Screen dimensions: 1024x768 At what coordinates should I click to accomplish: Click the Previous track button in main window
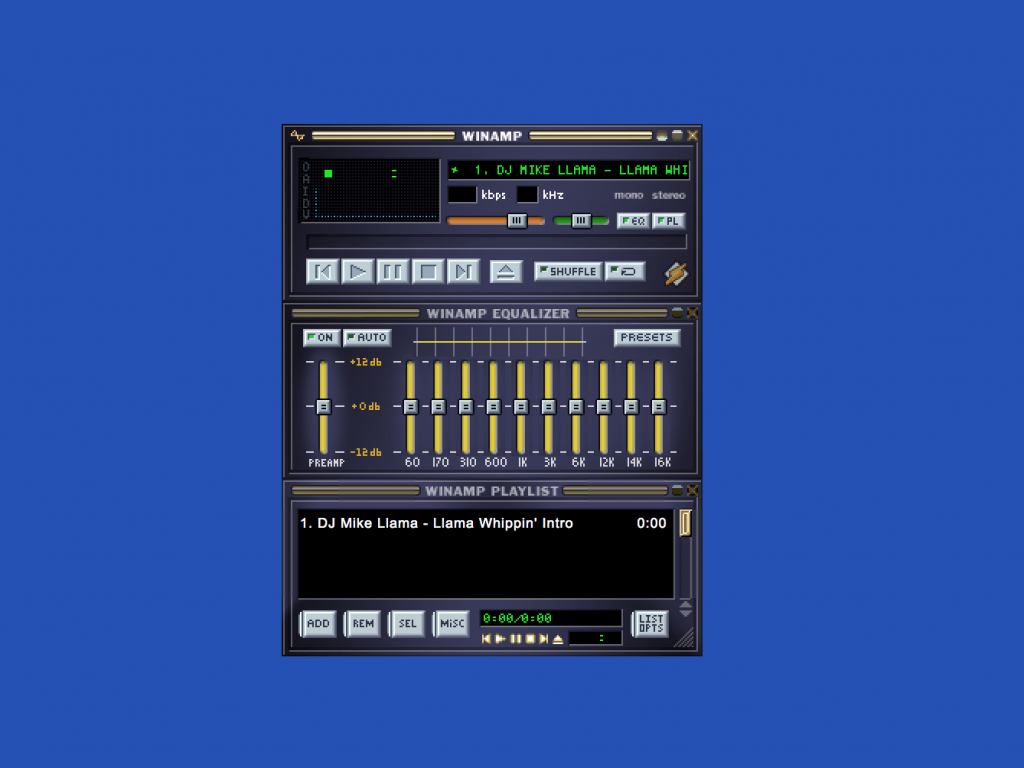coord(323,271)
